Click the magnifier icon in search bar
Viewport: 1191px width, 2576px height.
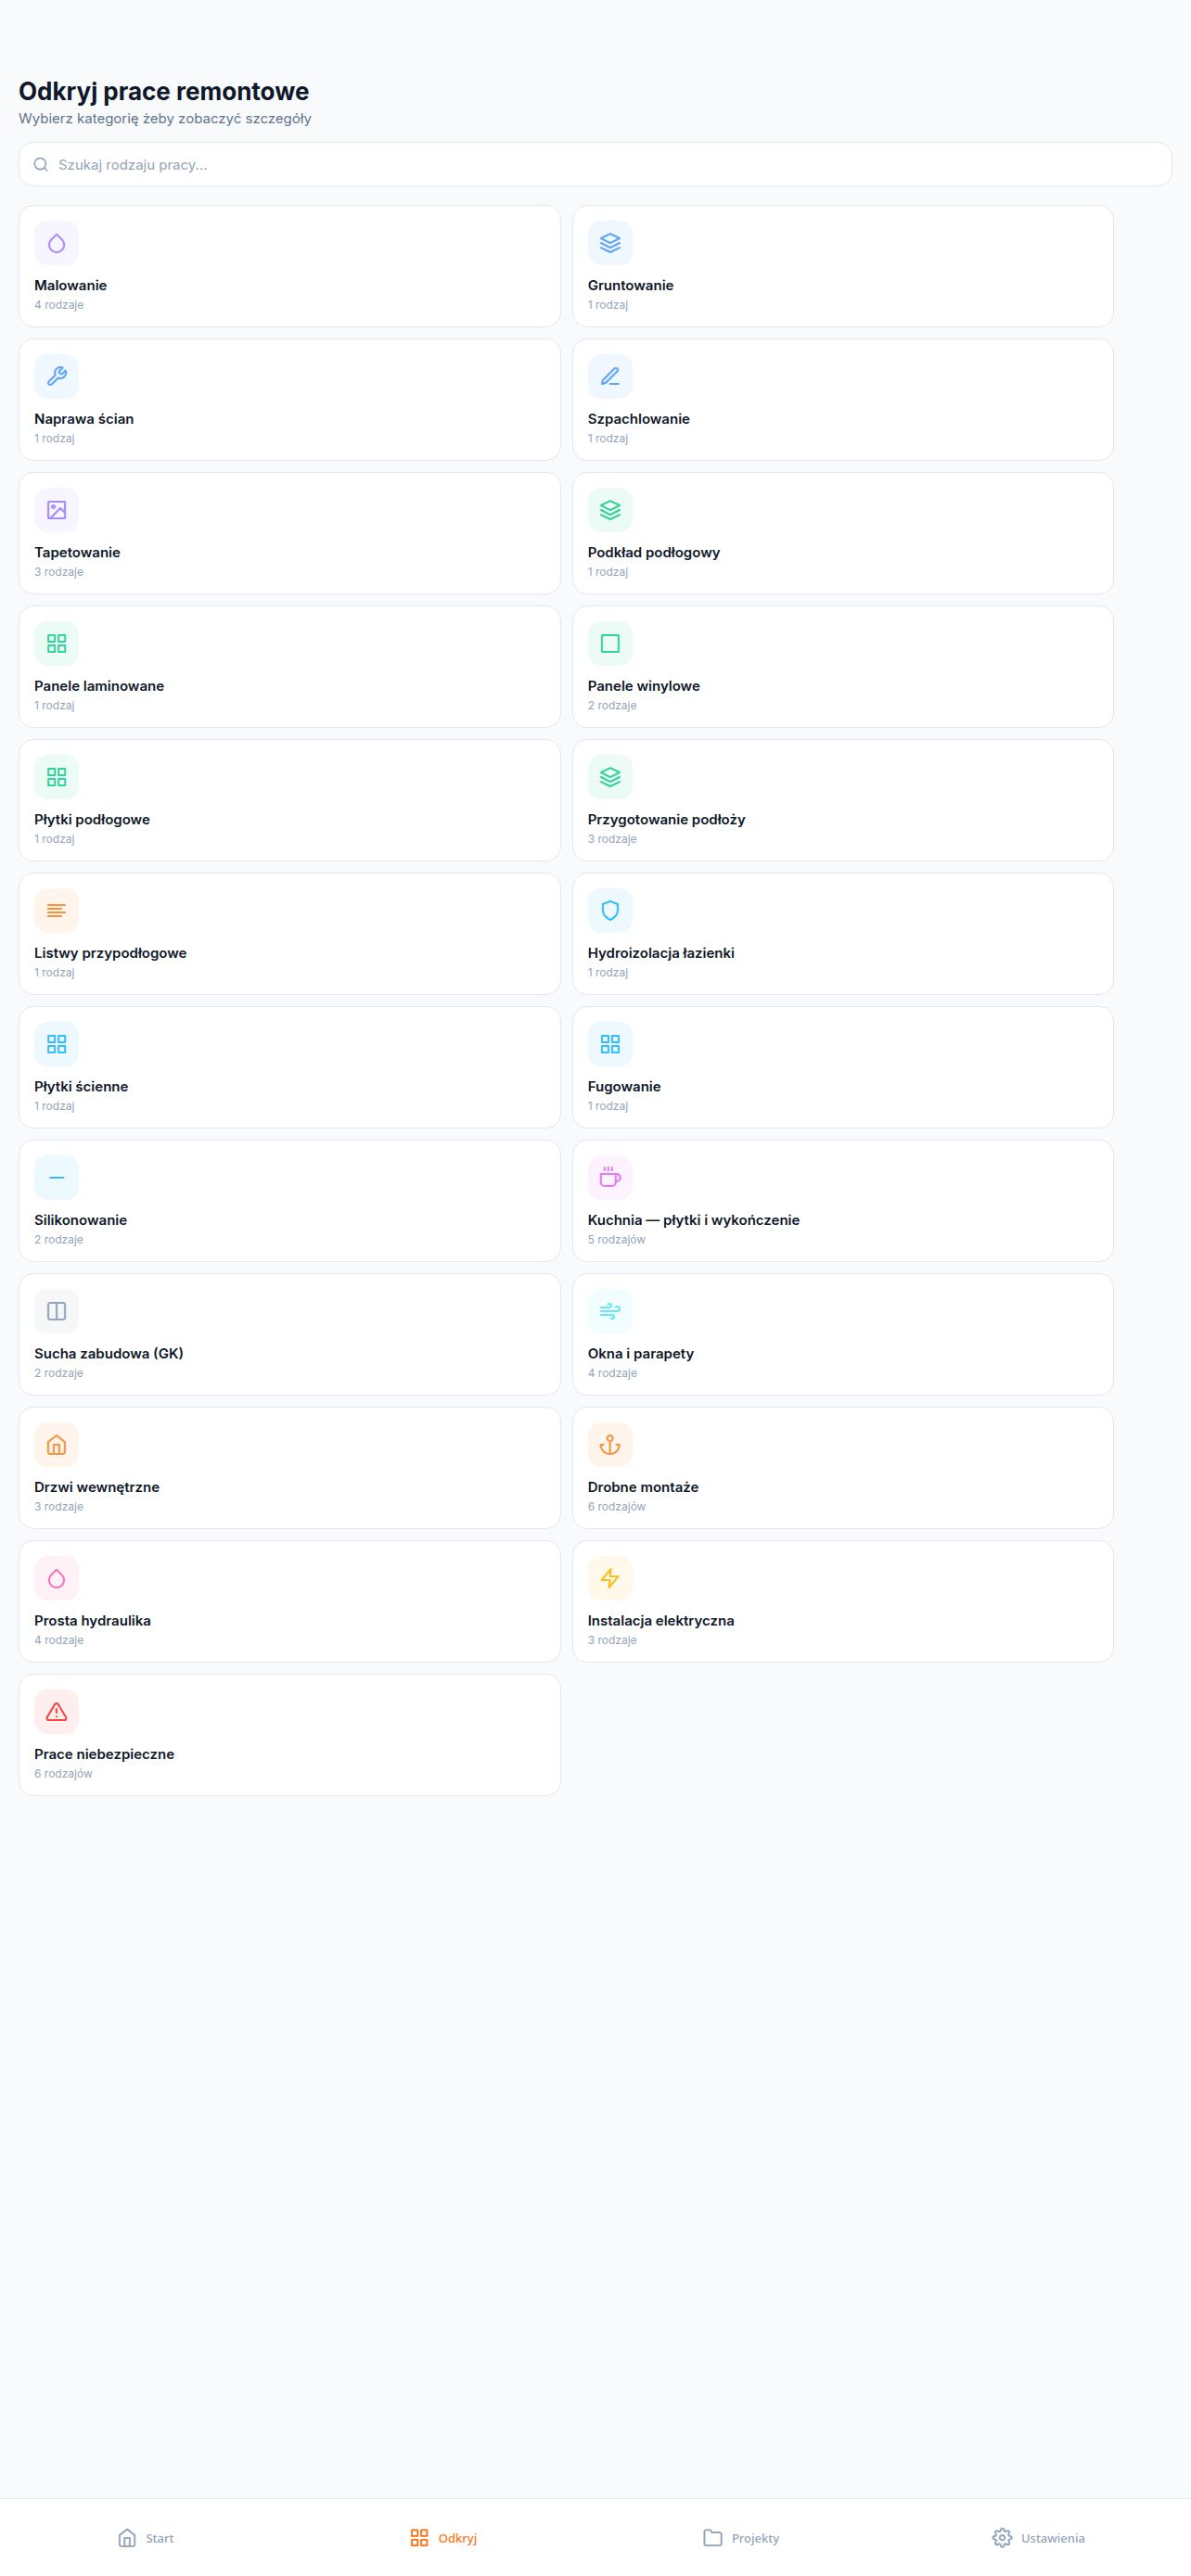click(41, 164)
